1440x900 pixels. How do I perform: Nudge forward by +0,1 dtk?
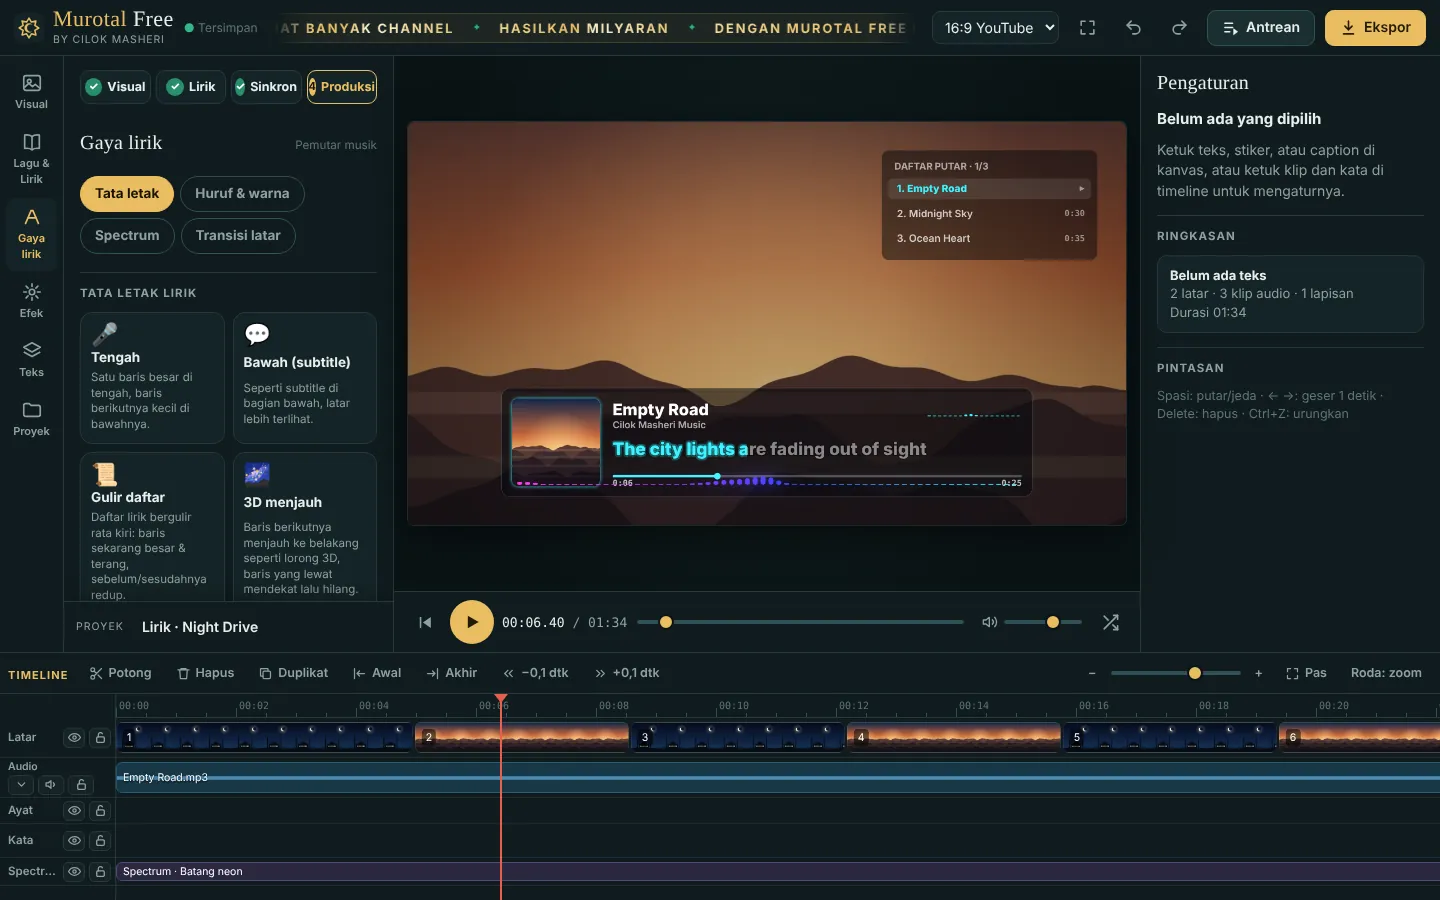pos(626,673)
